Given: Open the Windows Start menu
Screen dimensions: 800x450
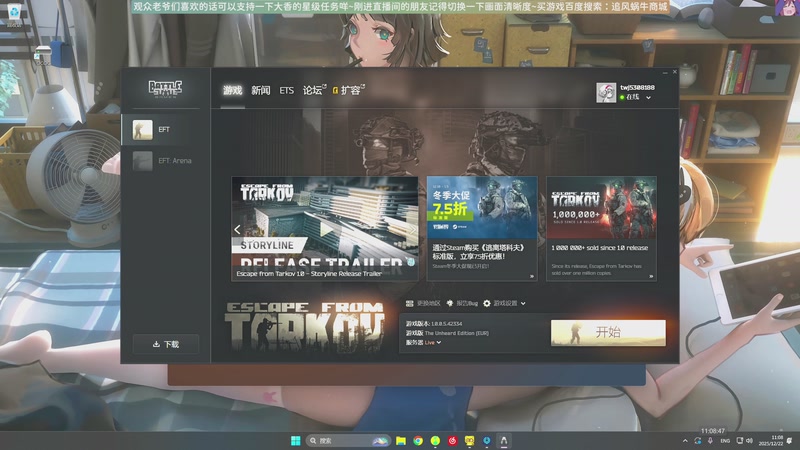Looking at the screenshot, I should tap(295, 440).
